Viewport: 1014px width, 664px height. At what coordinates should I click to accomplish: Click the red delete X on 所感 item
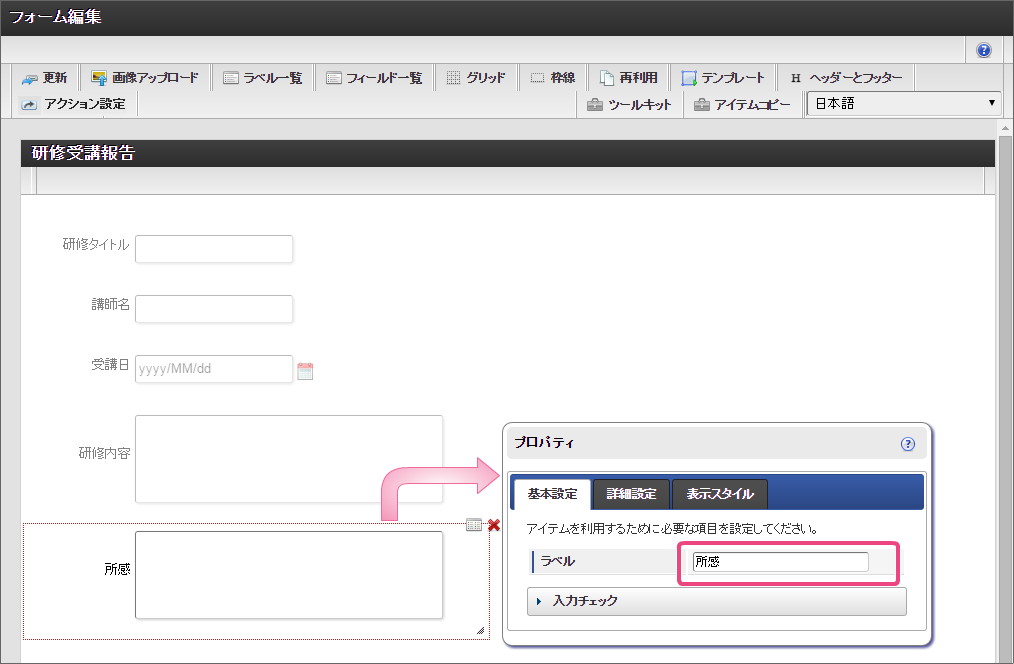click(494, 525)
